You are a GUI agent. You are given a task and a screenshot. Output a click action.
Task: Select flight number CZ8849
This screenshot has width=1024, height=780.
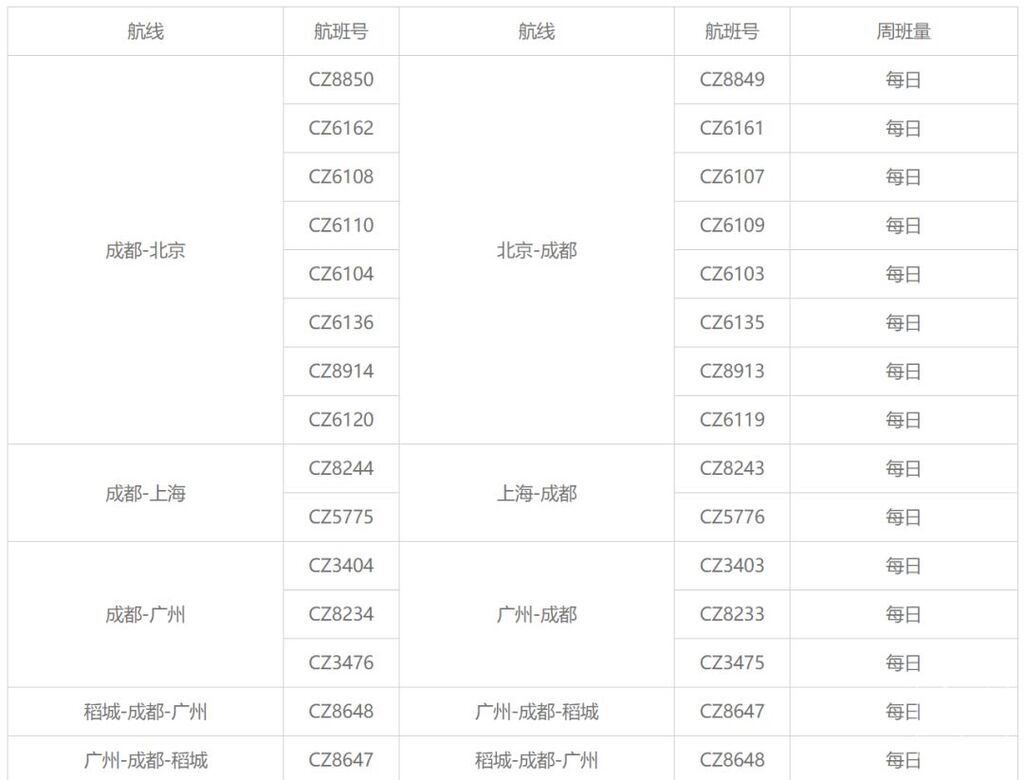732,80
